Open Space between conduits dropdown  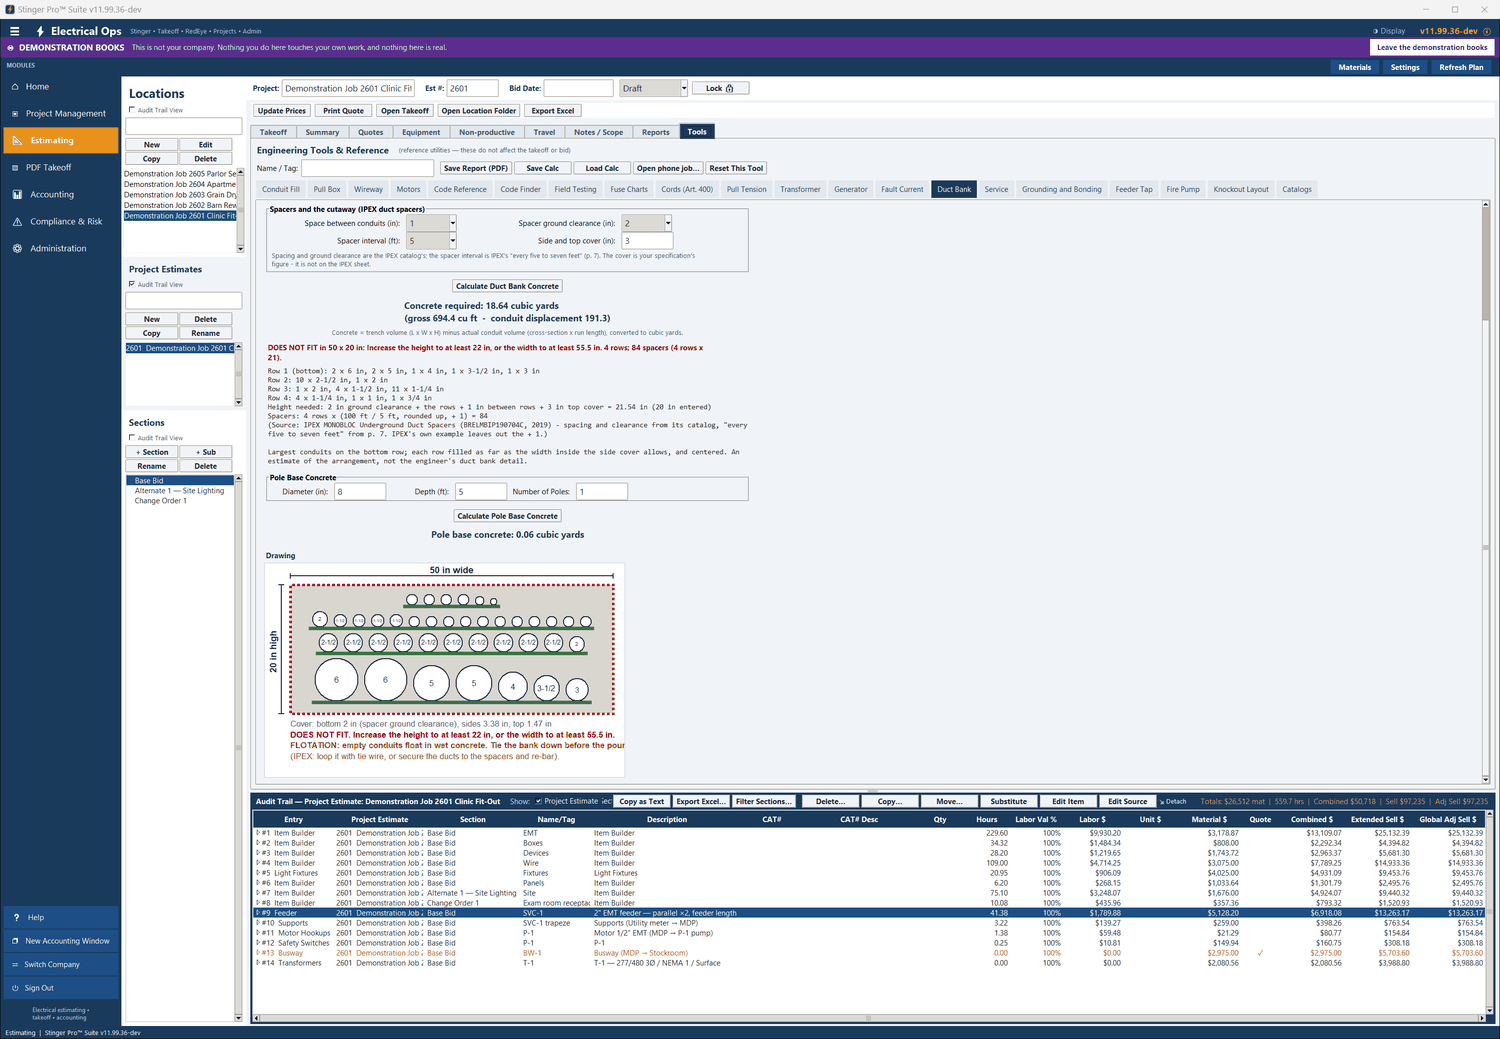[x=452, y=223]
